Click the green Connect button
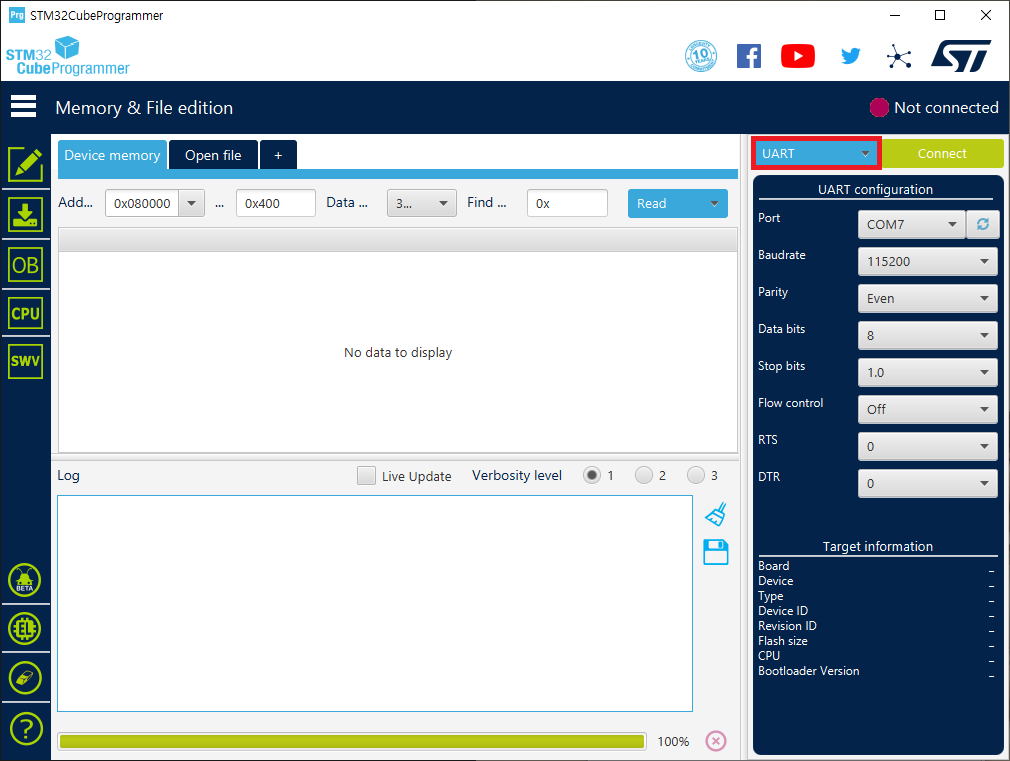 pos(942,153)
